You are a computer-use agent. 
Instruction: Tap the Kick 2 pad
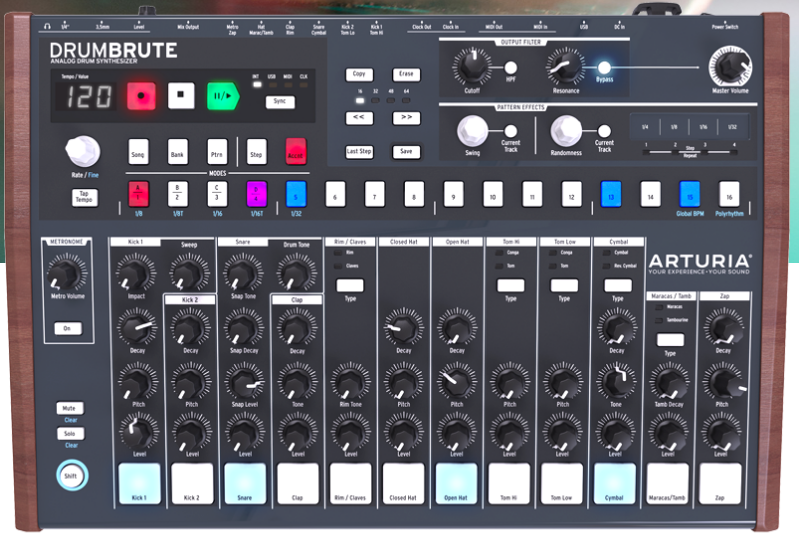click(192, 483)
